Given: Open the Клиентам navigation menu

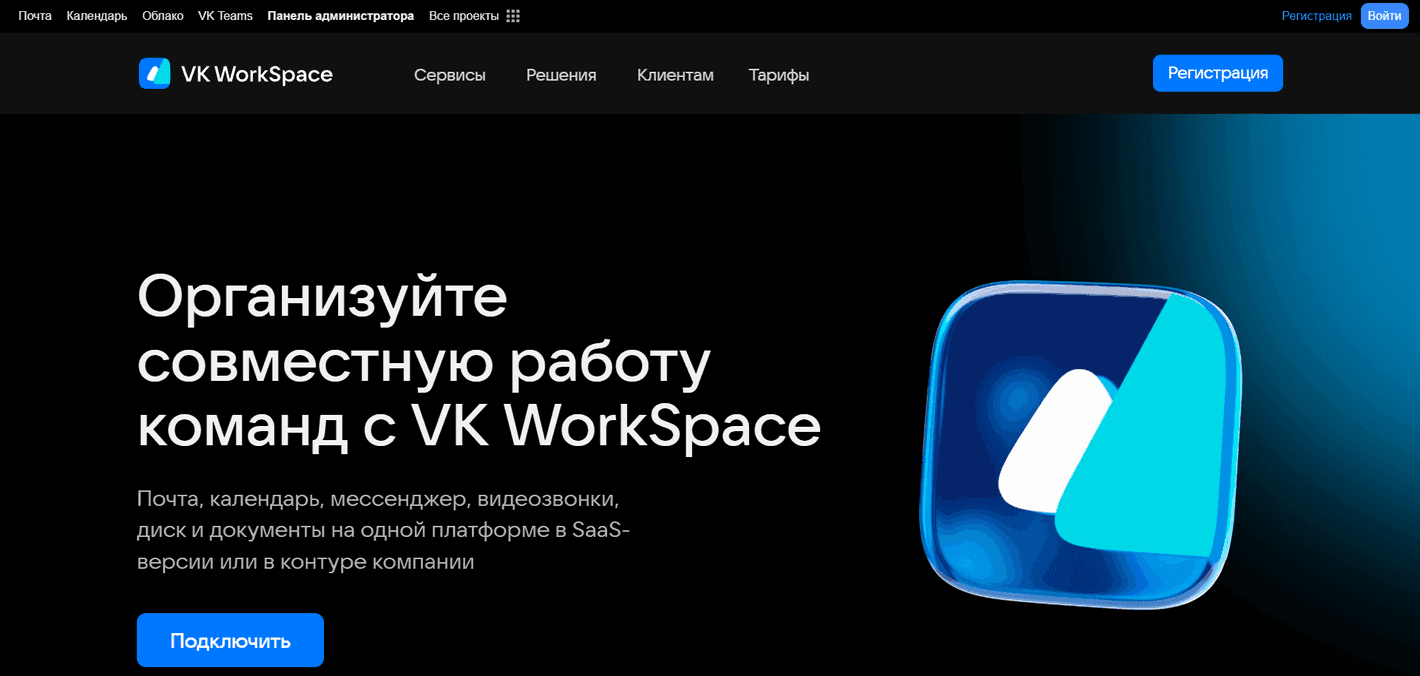Looking at the screenshot, I should tap(675, 75).
